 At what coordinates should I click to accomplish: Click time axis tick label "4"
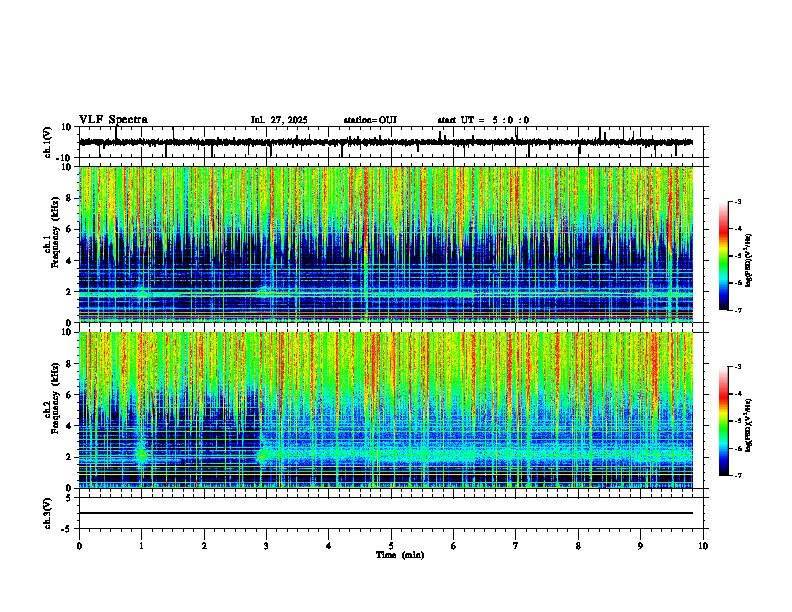[x=329, y=546]
